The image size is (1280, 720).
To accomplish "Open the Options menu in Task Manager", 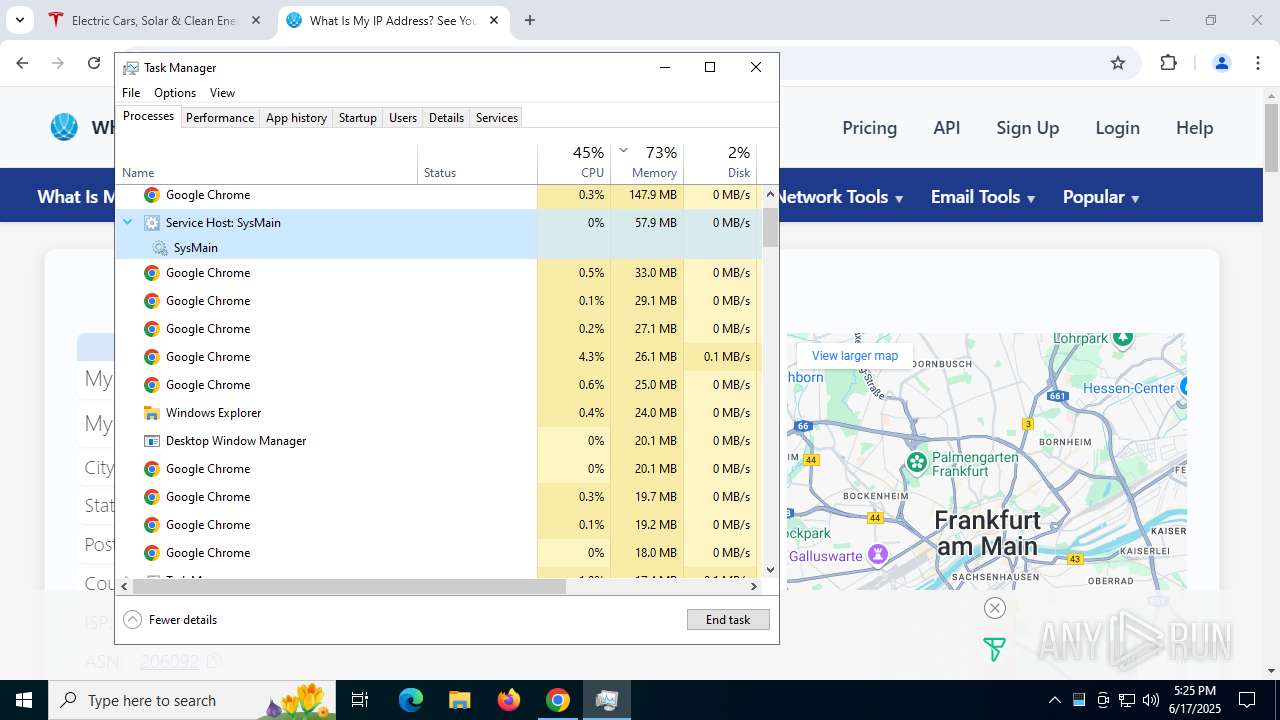I will 175,93.
